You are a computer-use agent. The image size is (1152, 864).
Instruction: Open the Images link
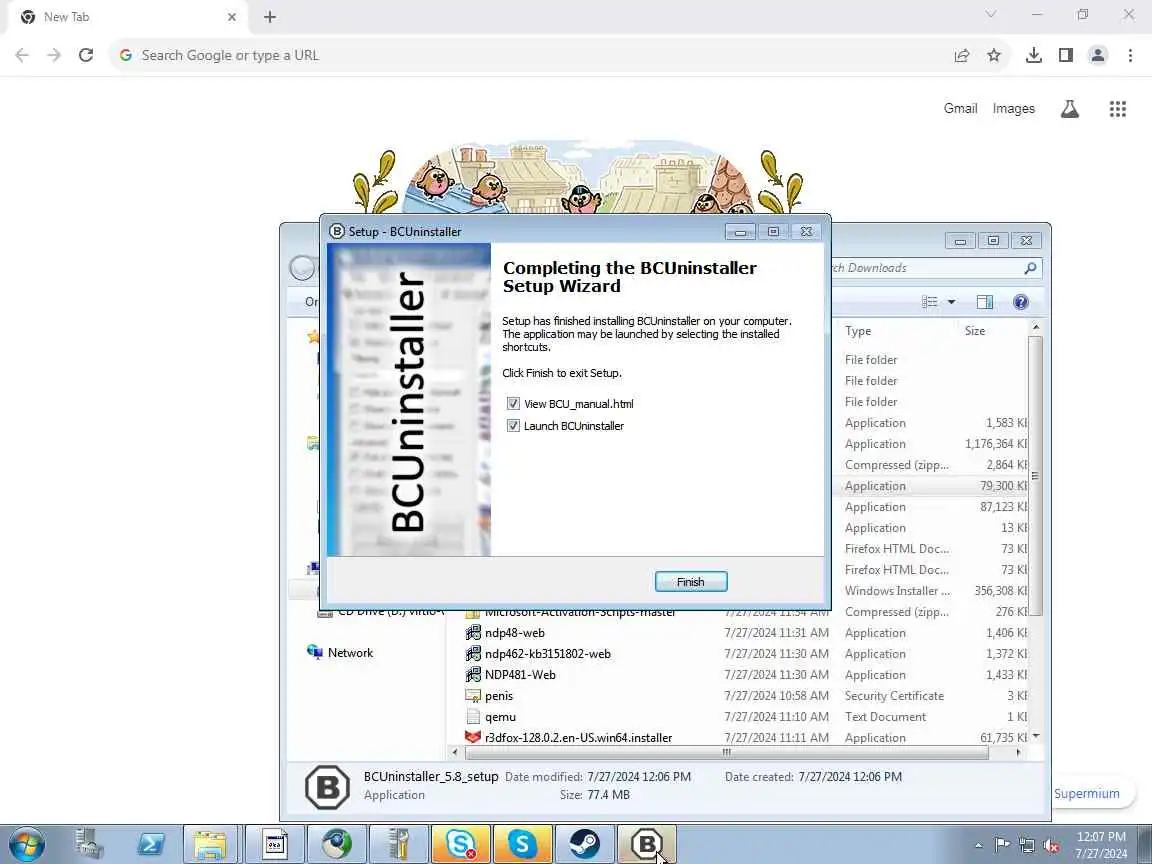point(1013,109)
